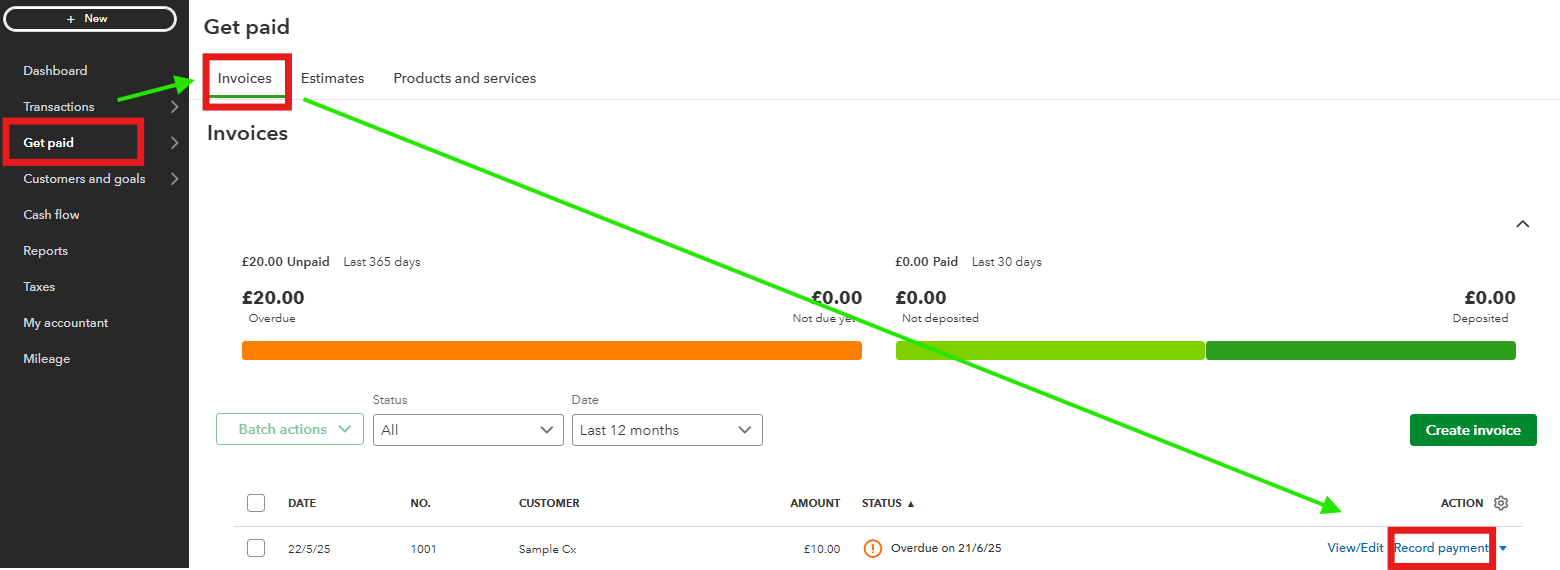Open Dashboard in the sidebar
Viewport: 1560px width, 570px height.
55,71
